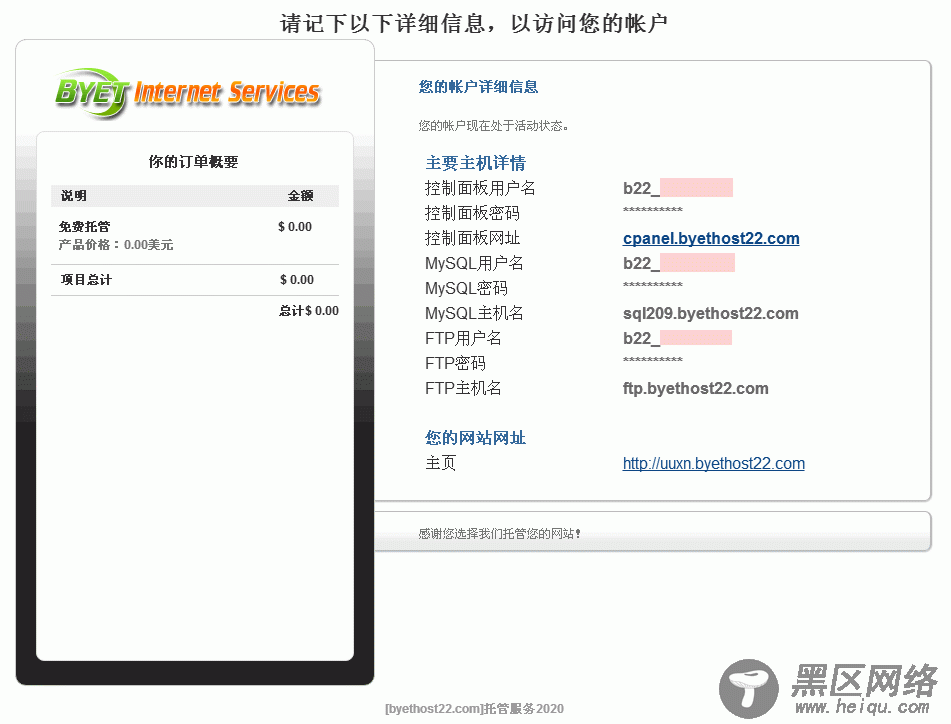This screenshot has height=724, width=951.
Task: Click the control panel username value b22_
Action: click(677, 188)
